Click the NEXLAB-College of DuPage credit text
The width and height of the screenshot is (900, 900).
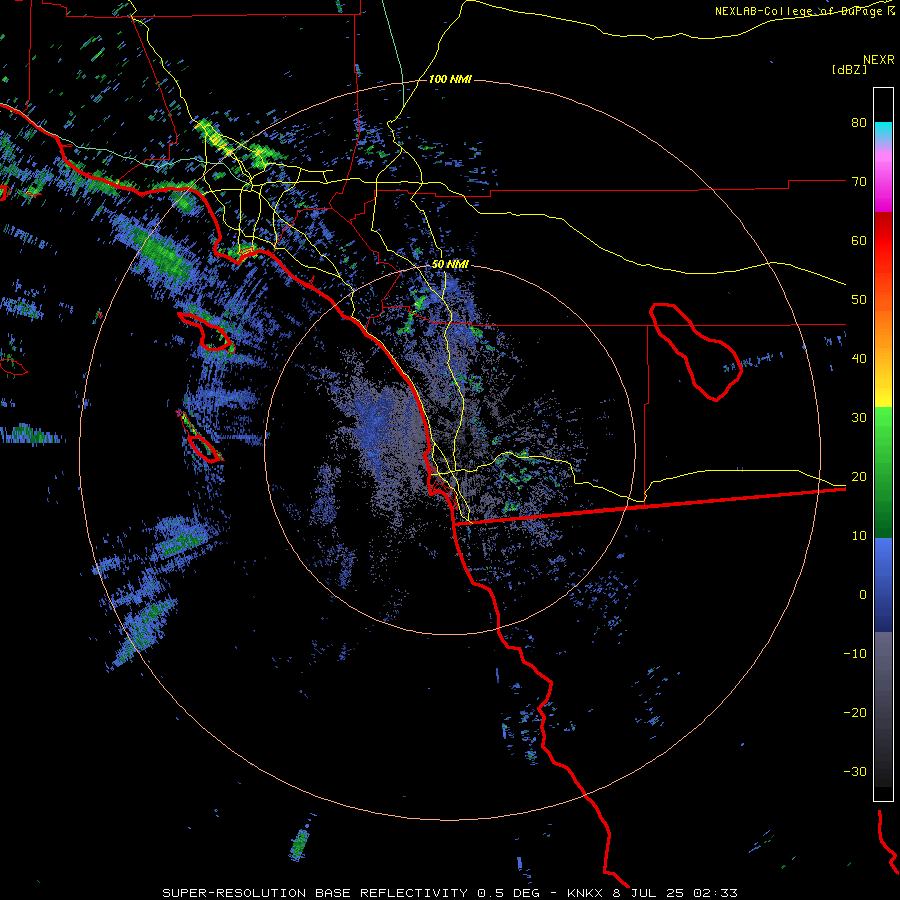pos(805,11)
